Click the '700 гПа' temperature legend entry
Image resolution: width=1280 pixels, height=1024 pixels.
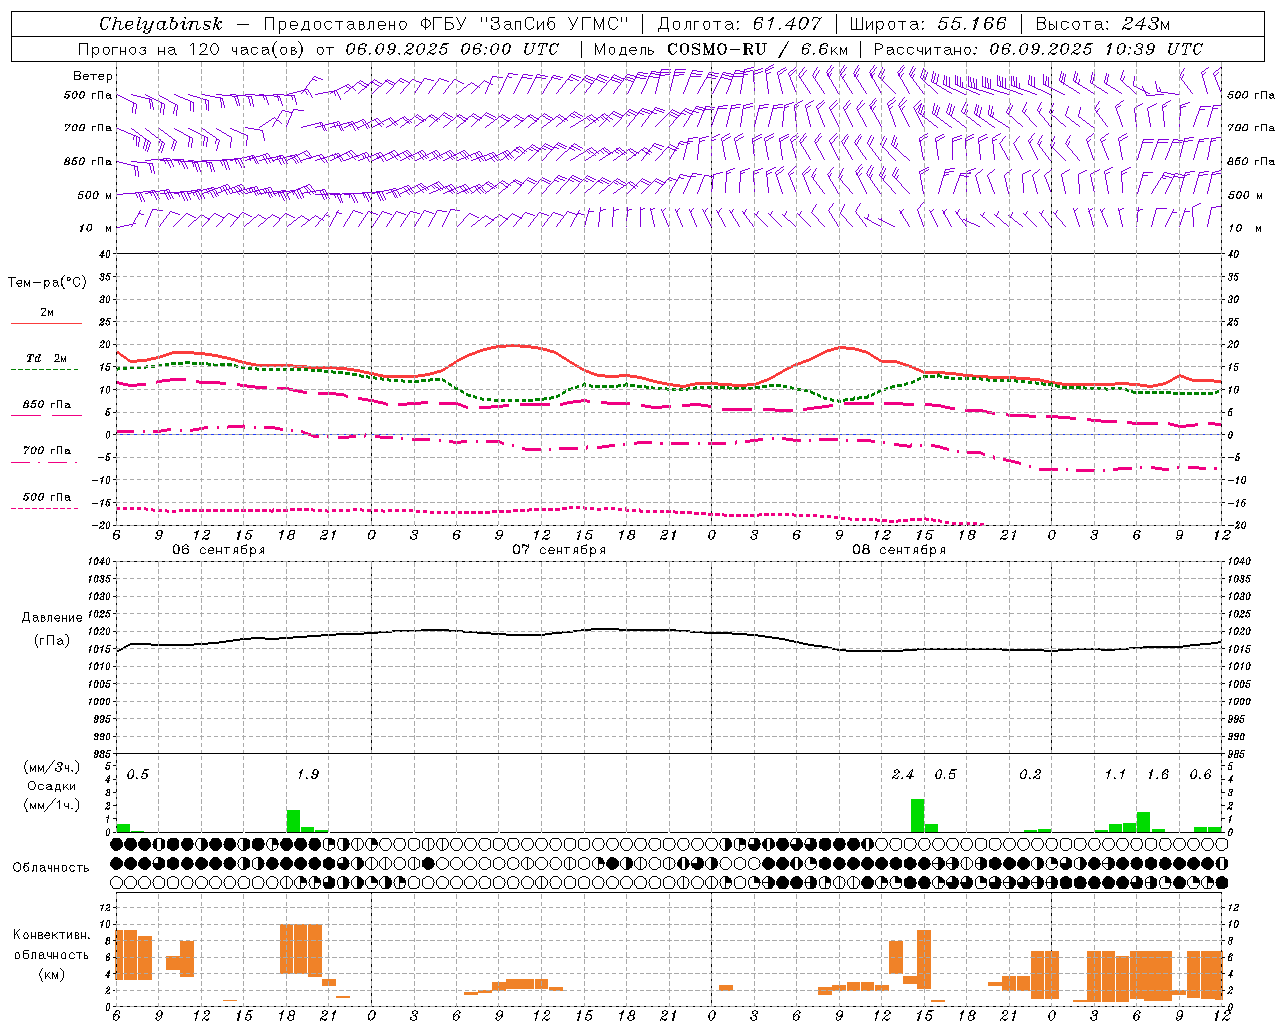pos(46,451)
